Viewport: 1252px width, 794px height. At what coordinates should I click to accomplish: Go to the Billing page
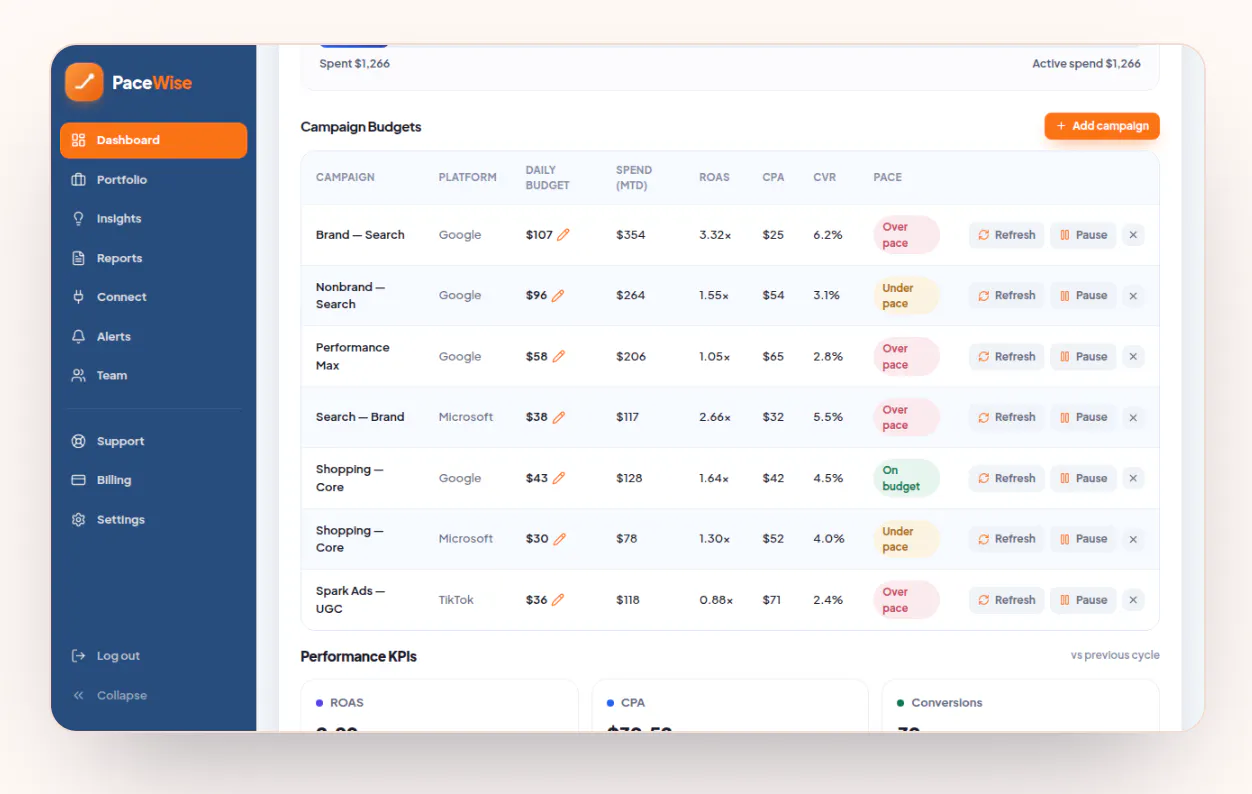(x=153, y=480)
